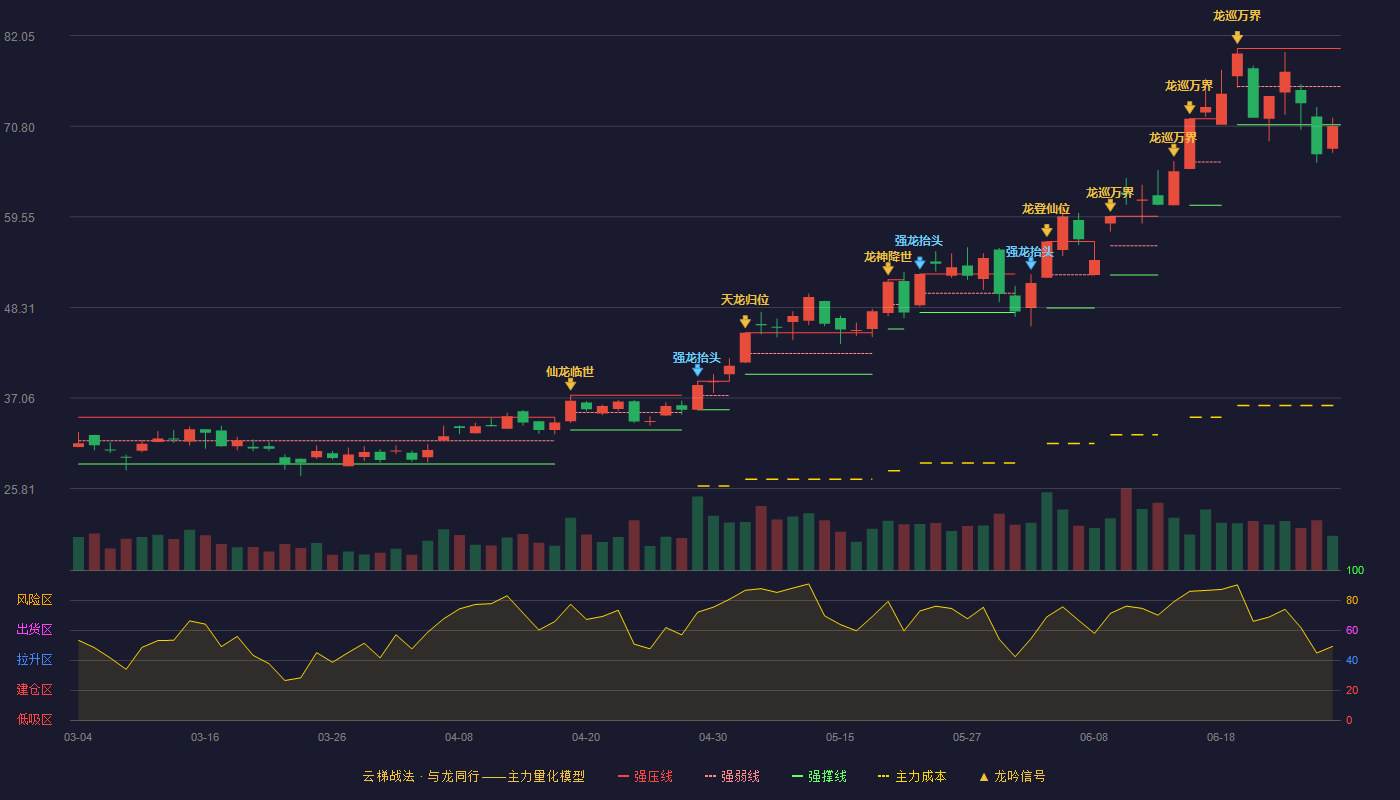Click the 建仓区 zone label

coord(34,690)
